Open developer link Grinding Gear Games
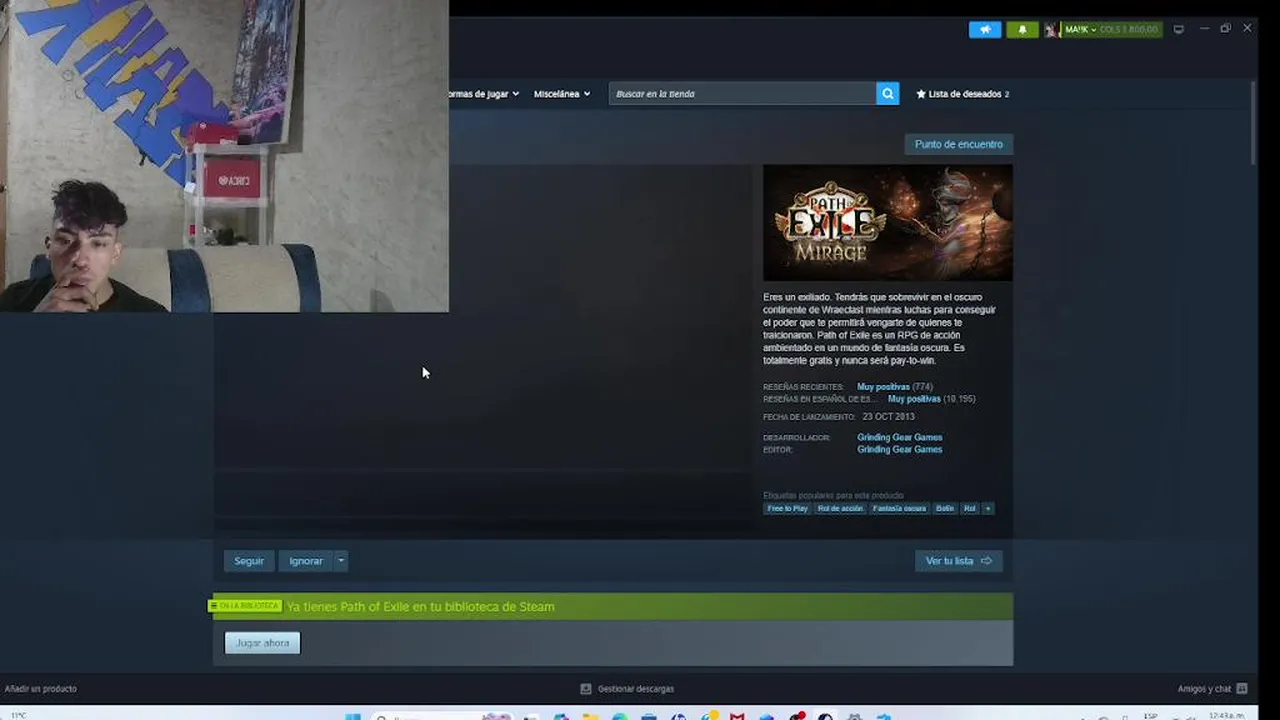Screen dimensions: 1280x720 899,437
